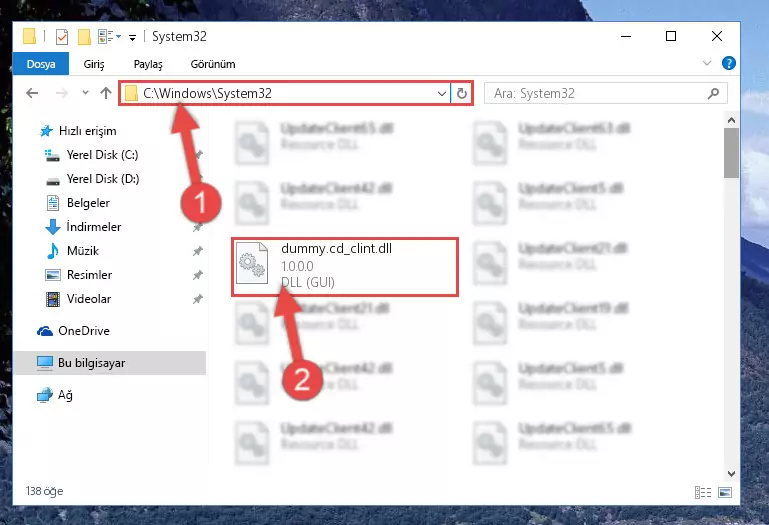Select the dummy.cd_clint.dll file name
This screenshot has height=525, width=769.
click(x=336, y=249)
